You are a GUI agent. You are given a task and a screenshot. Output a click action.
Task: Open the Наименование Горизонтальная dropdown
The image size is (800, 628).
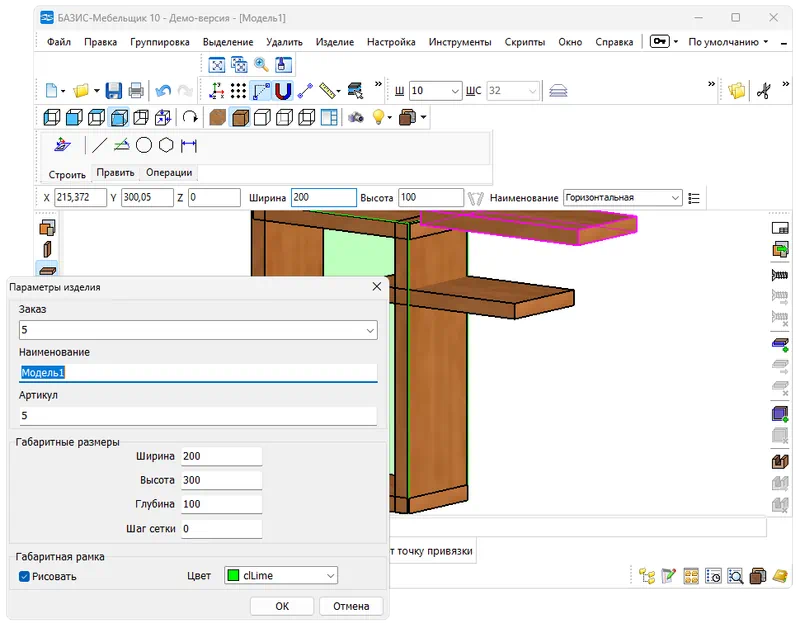click(675, 198)
